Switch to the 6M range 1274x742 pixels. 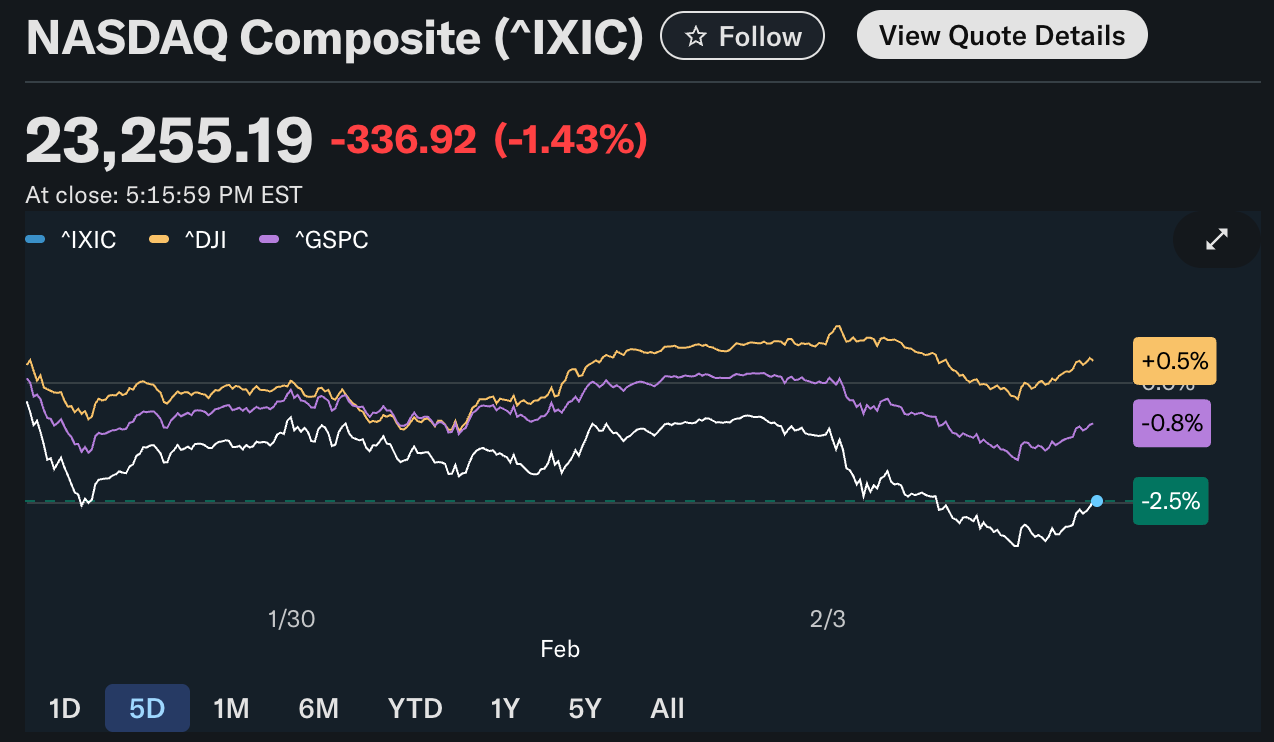[318, 708]
